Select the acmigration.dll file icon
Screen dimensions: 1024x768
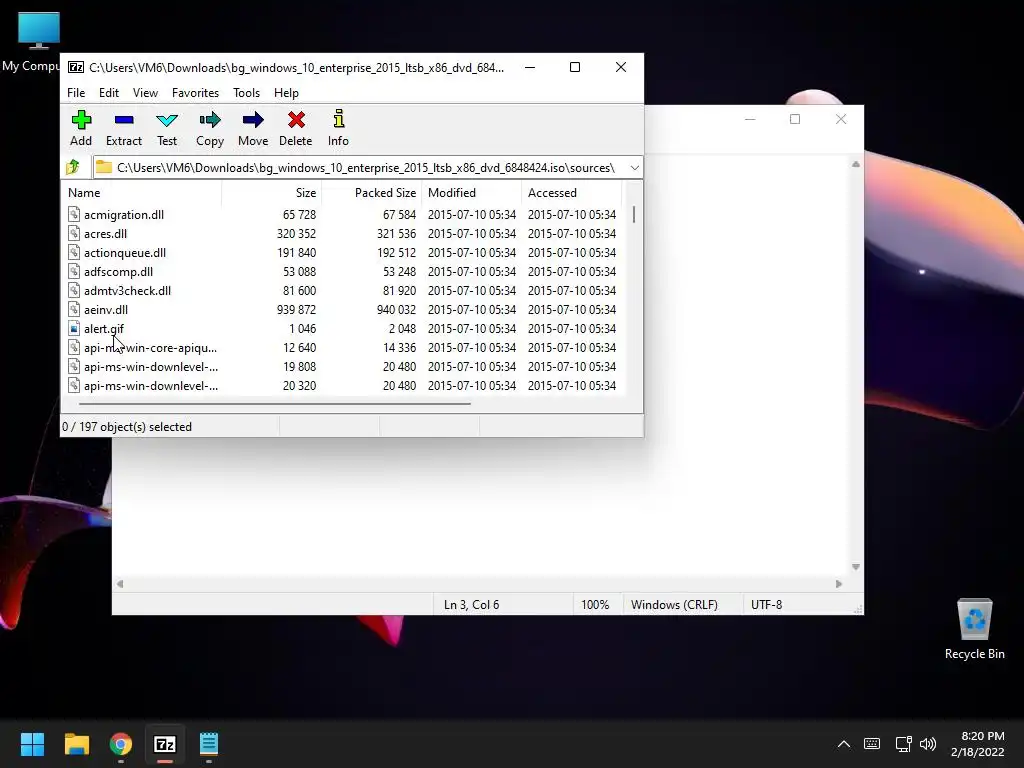[x=74, y=214]
